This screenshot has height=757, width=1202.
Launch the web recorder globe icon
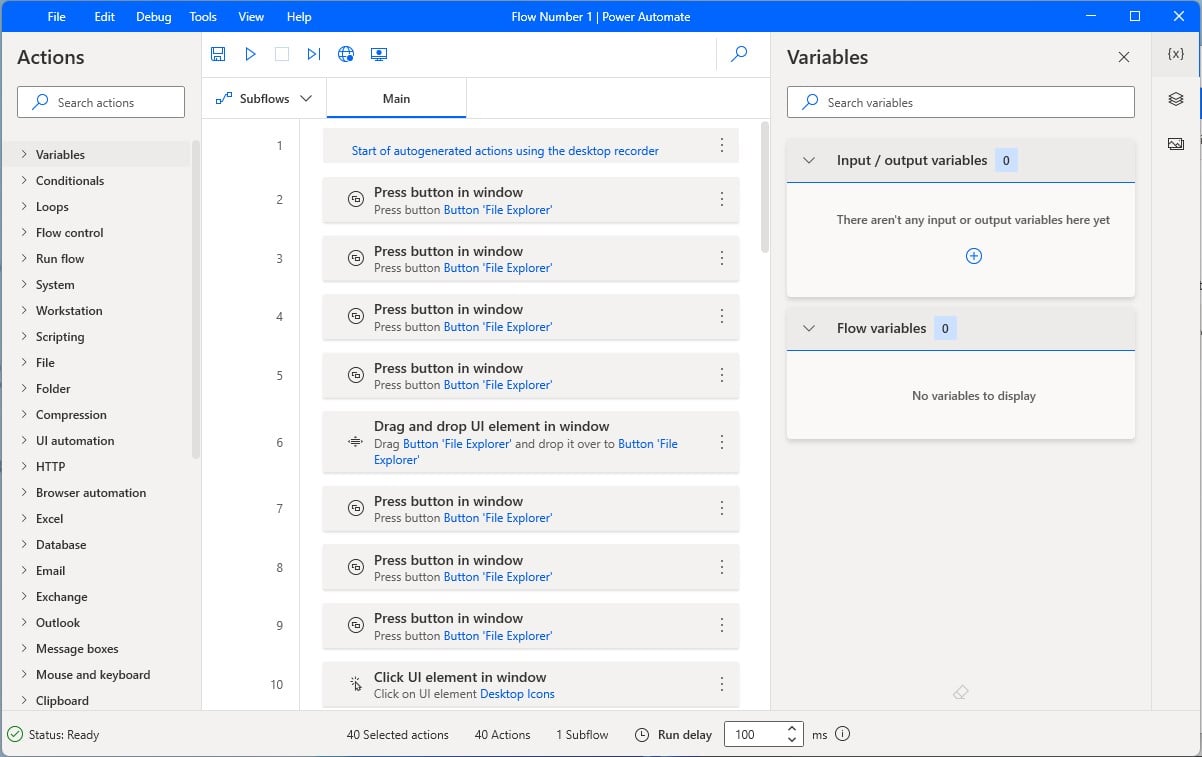click(346, 54)
